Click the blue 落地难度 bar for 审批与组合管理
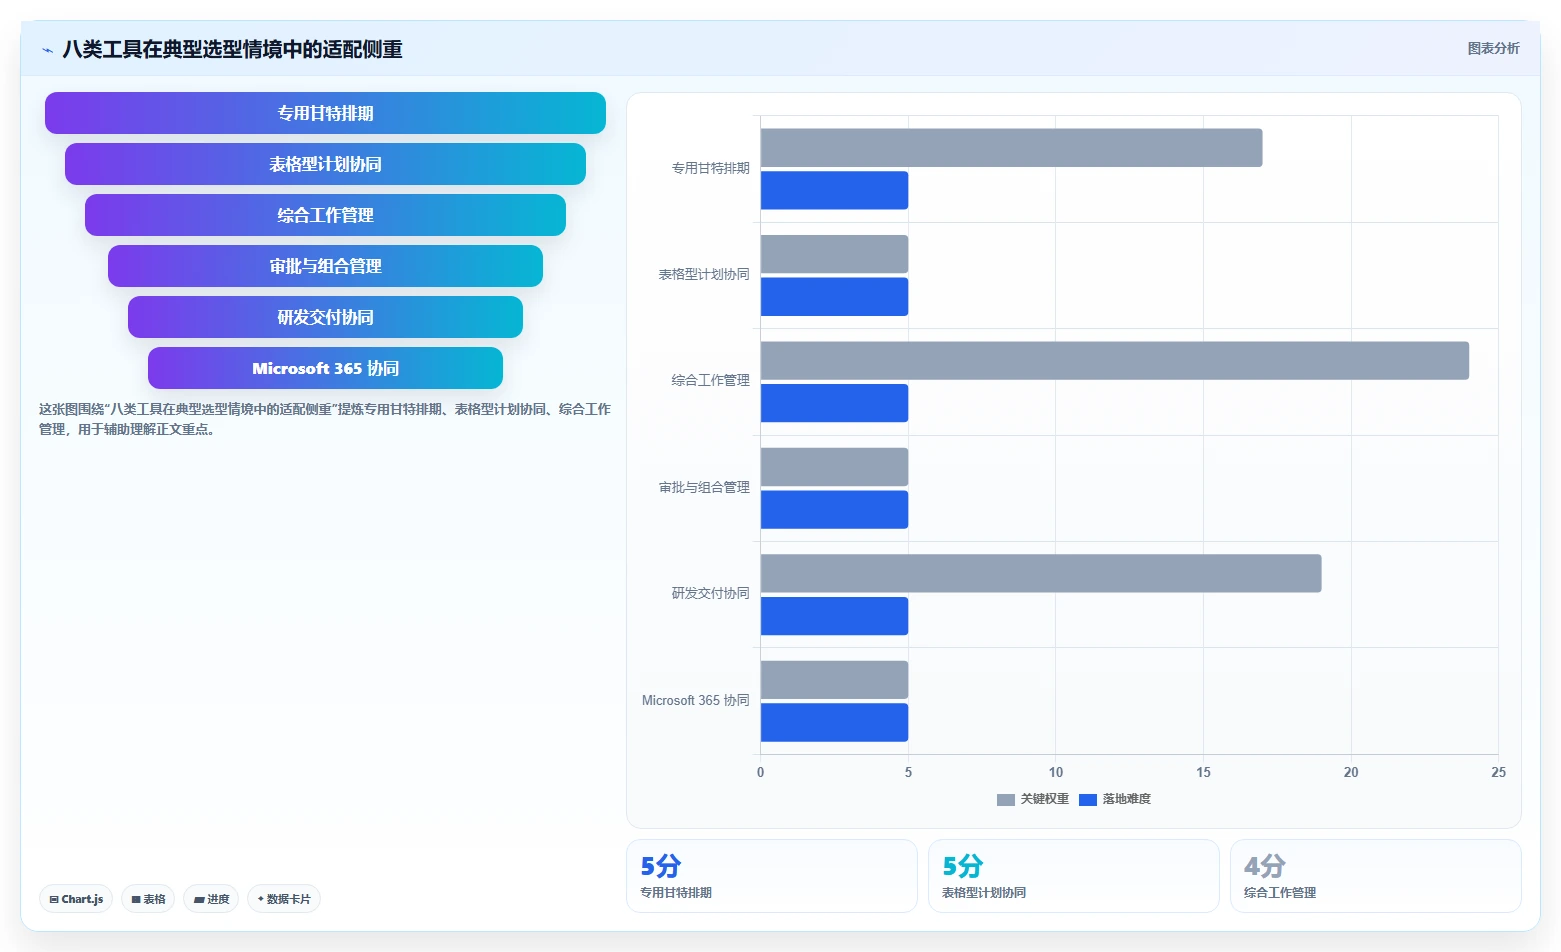 click(x=834, y=509)
